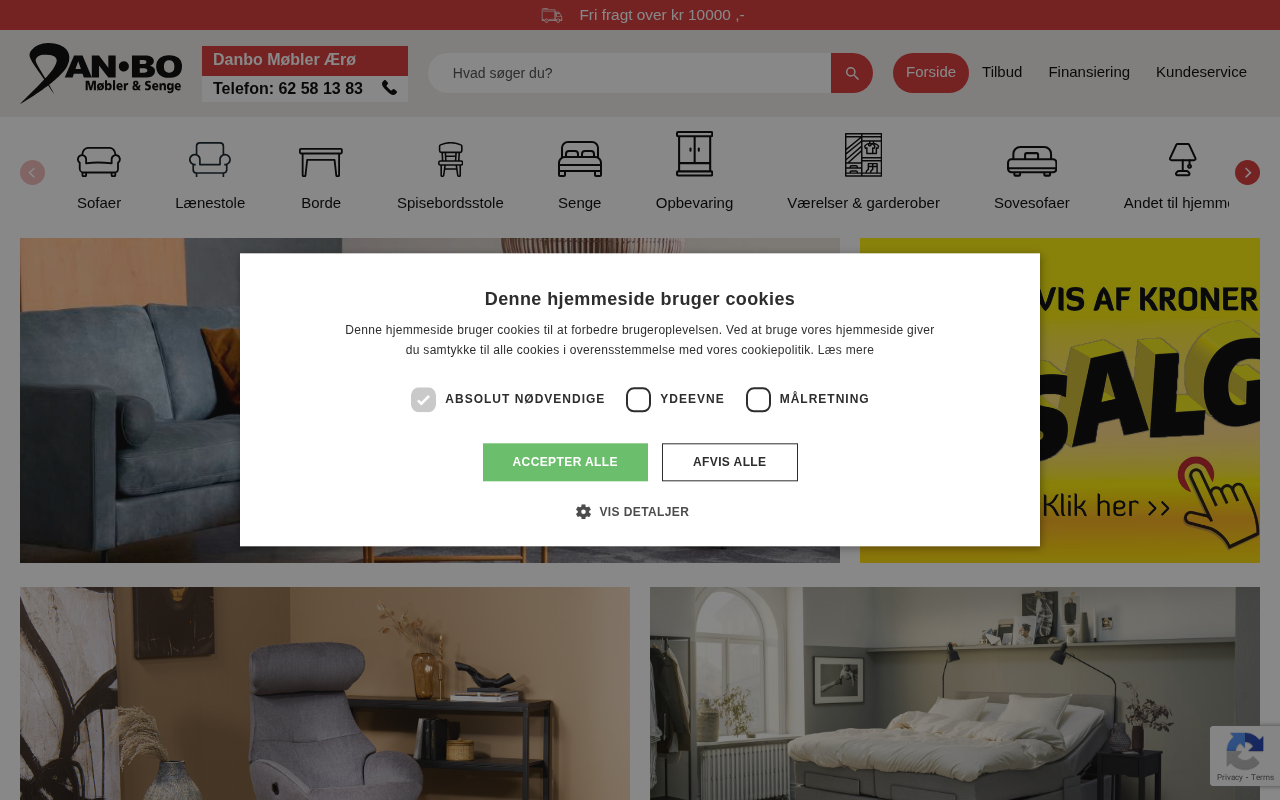This screenshot has height=800, width=1280.
Task: Click the search magnifier button
Action: (x=852, y=73)
